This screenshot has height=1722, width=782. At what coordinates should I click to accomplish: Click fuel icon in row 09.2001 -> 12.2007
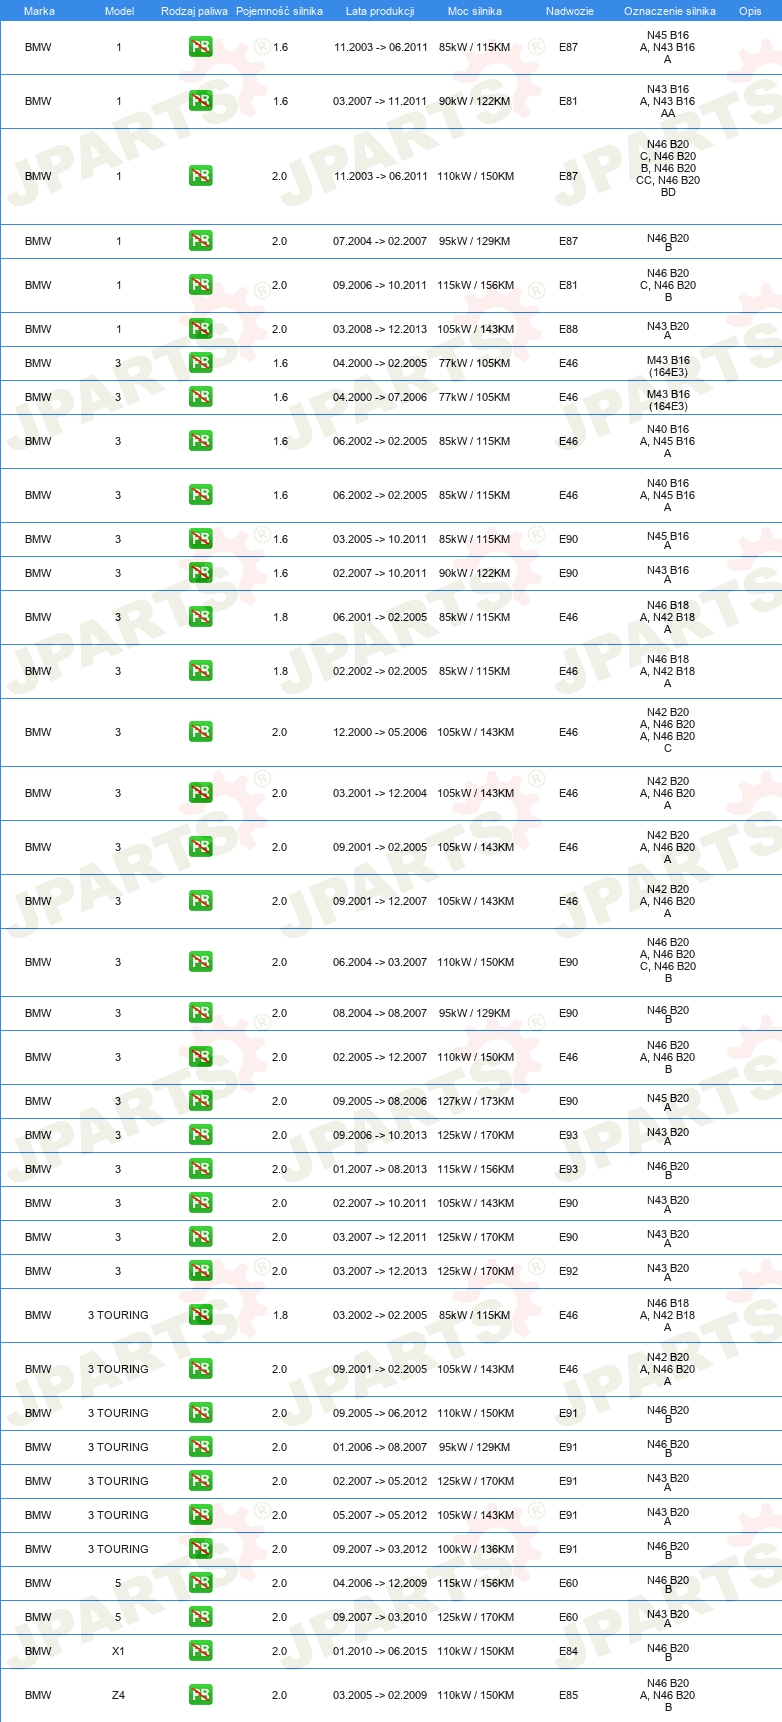click(x=200, y=901)
